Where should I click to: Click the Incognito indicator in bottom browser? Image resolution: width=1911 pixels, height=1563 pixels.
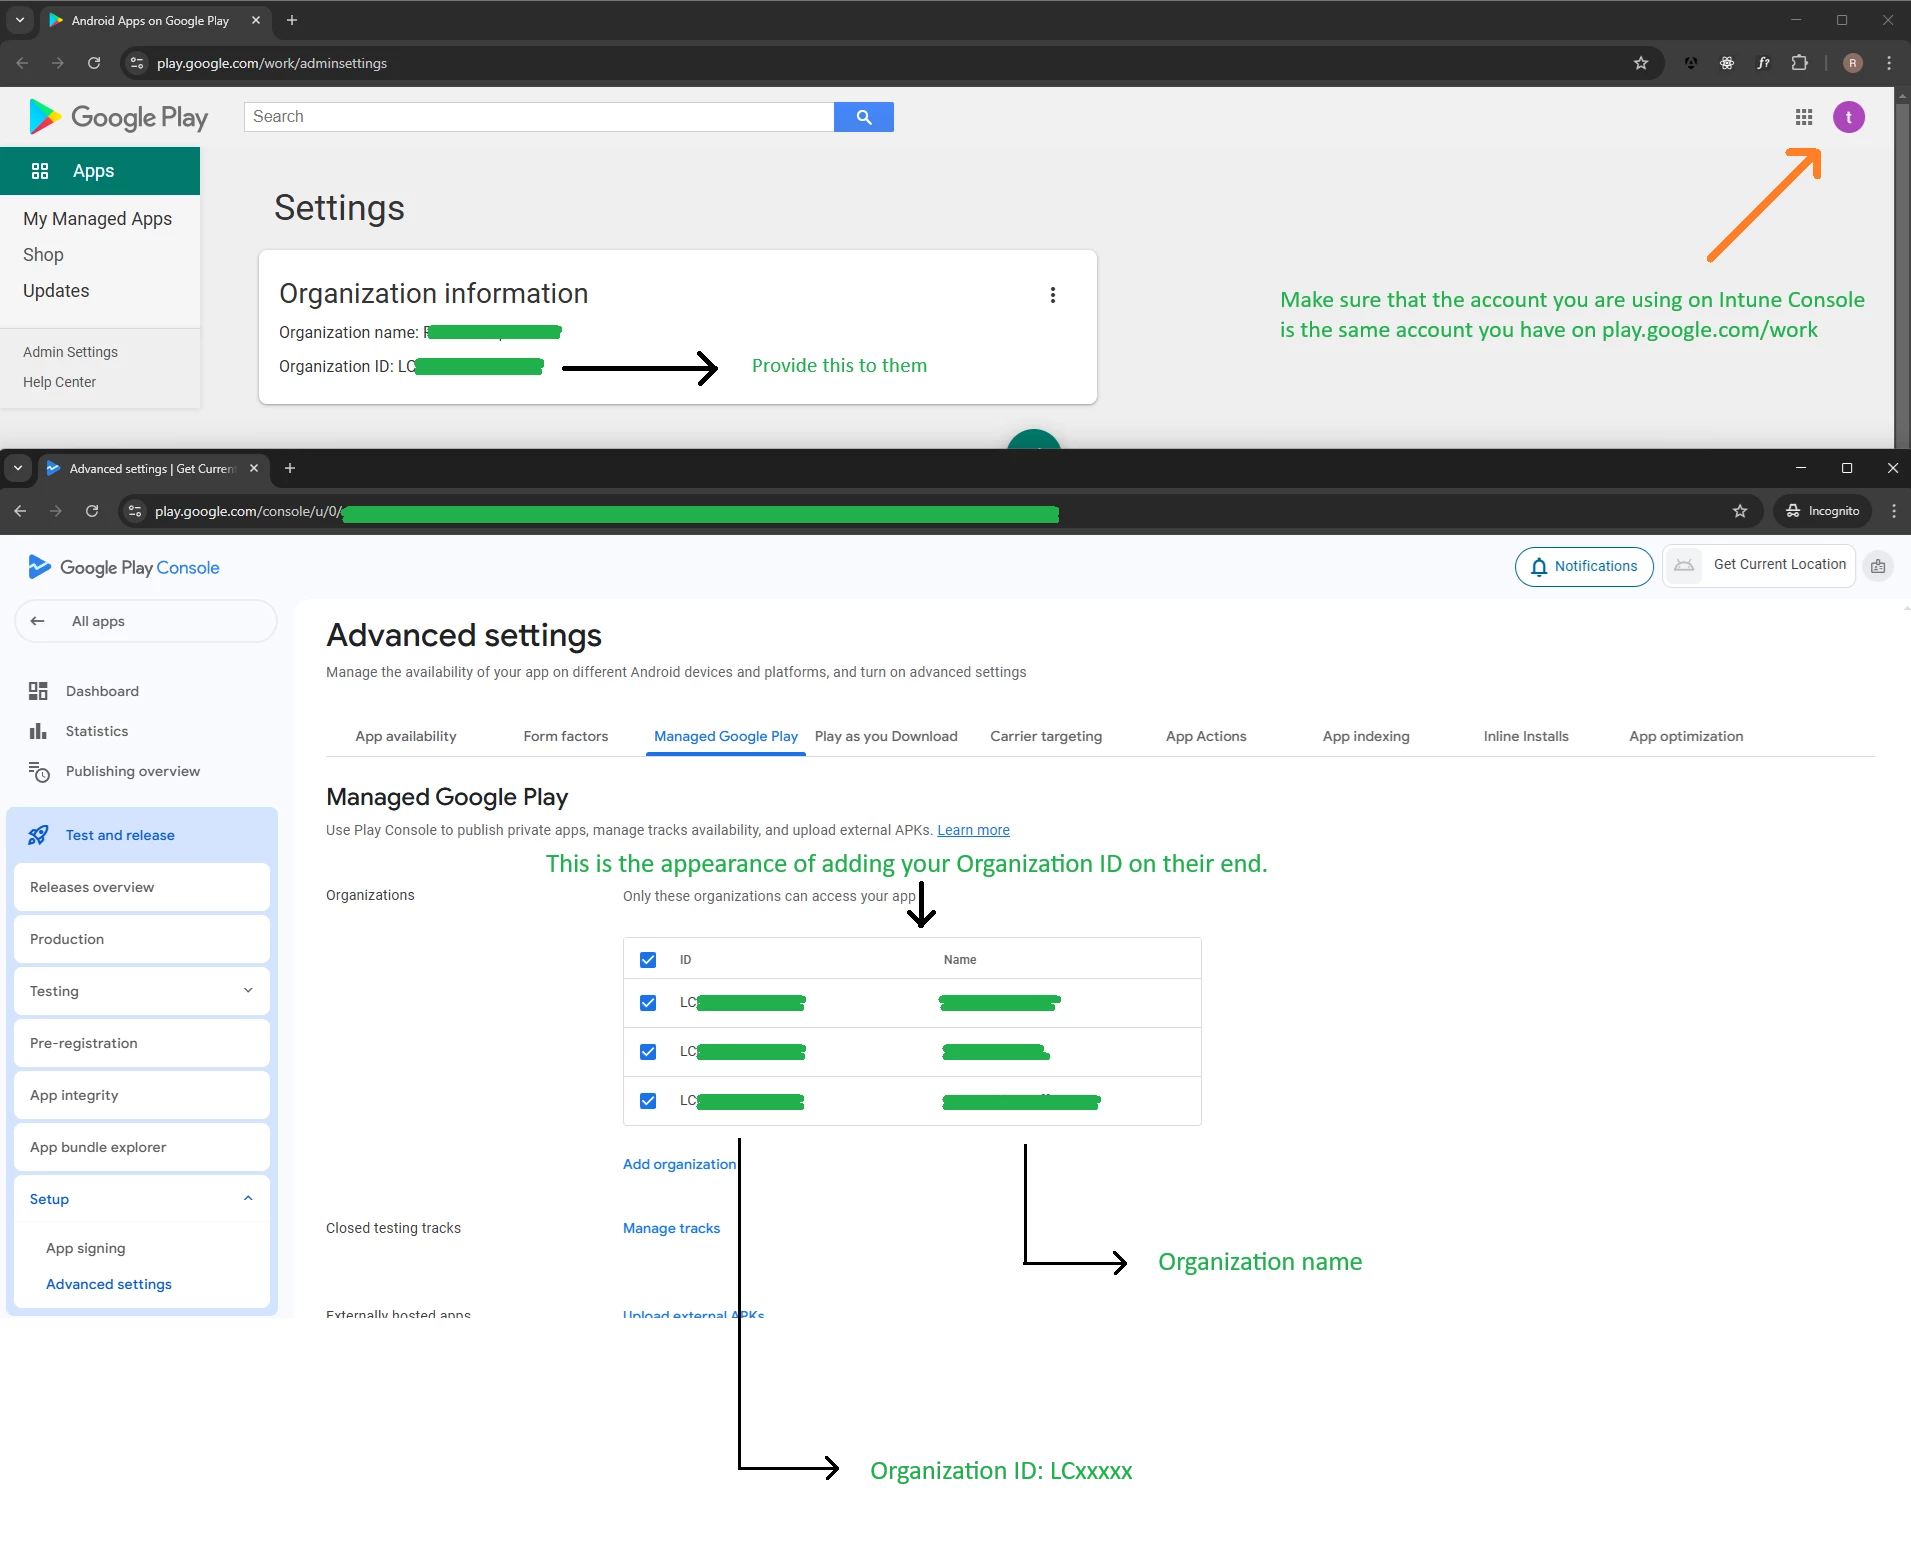(1823, 511)
